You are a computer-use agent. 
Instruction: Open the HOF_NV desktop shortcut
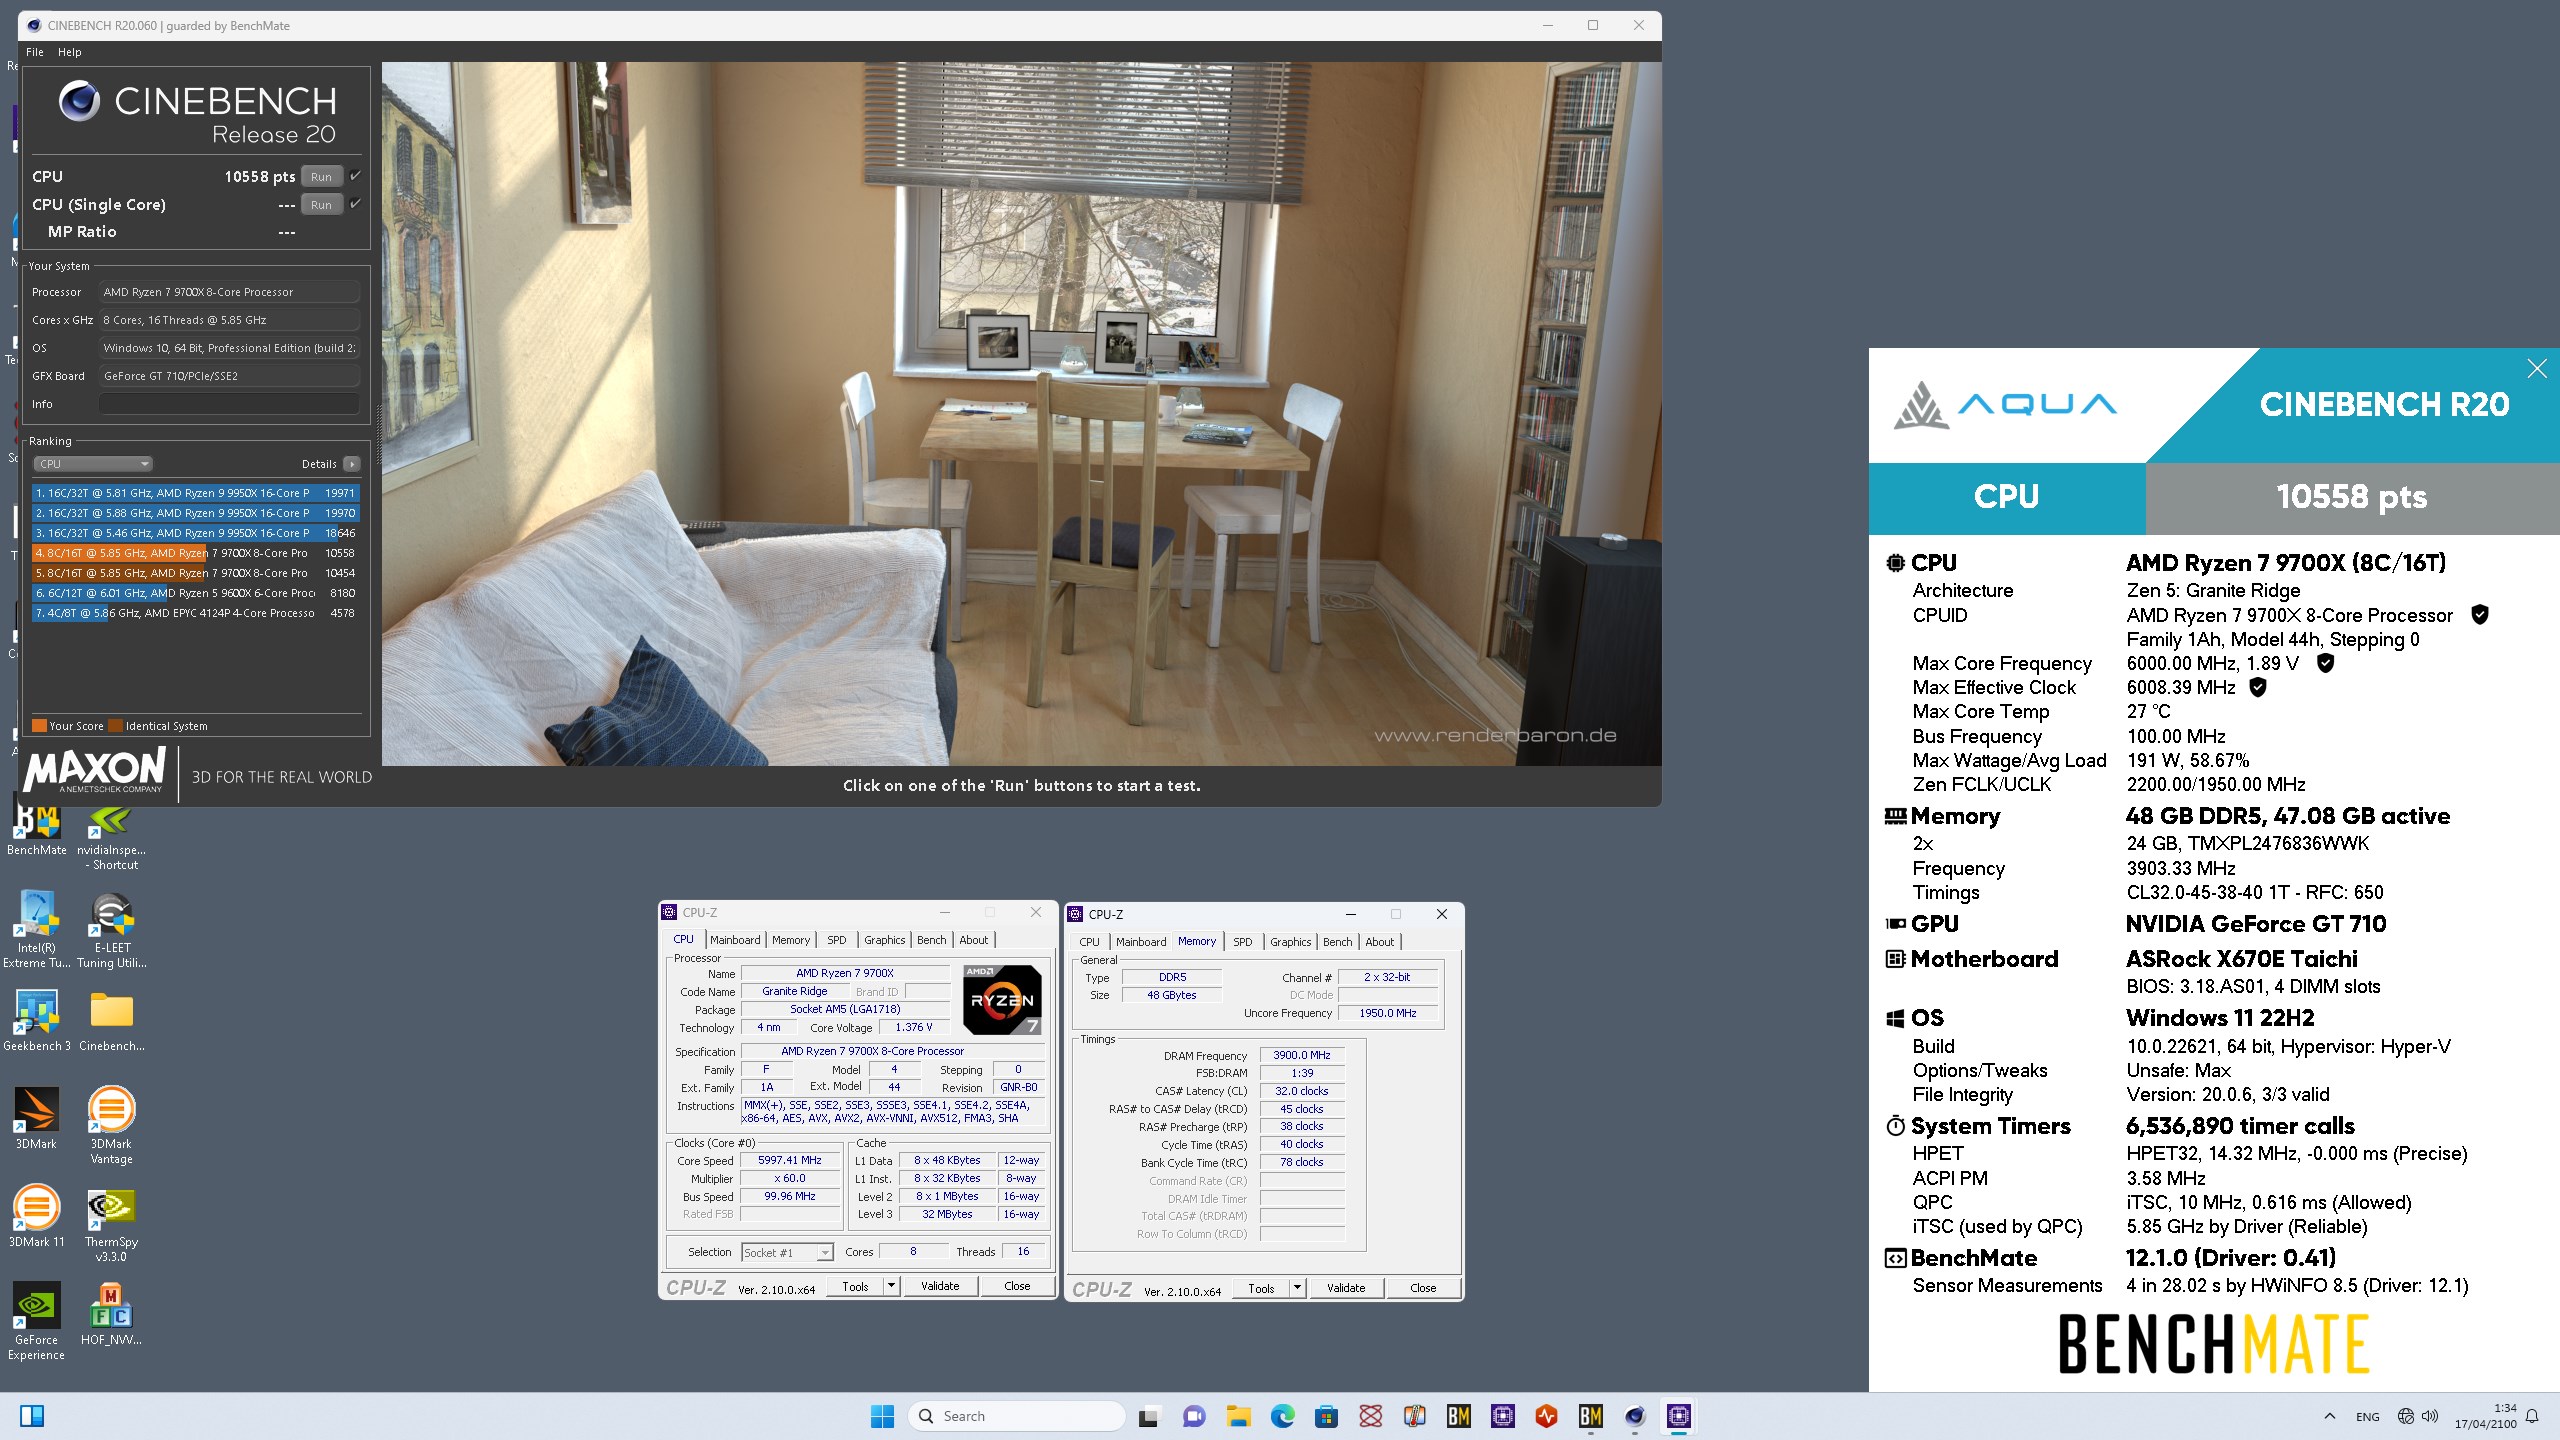tap(111, 1314)
